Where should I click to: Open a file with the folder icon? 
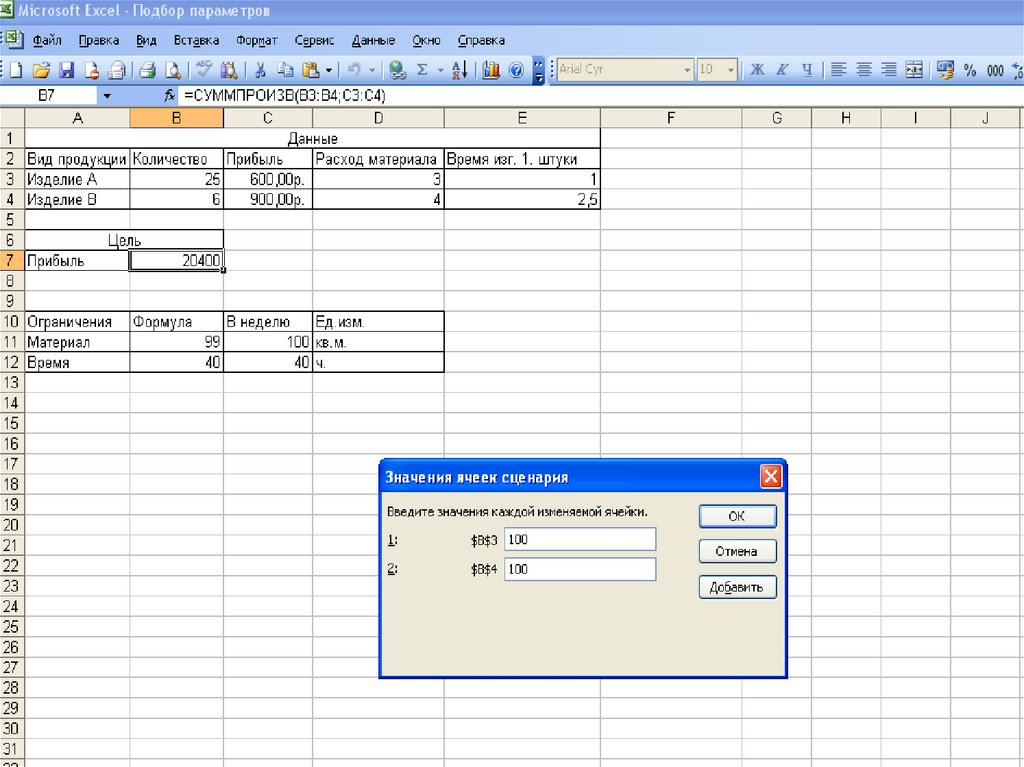(41, 70)
